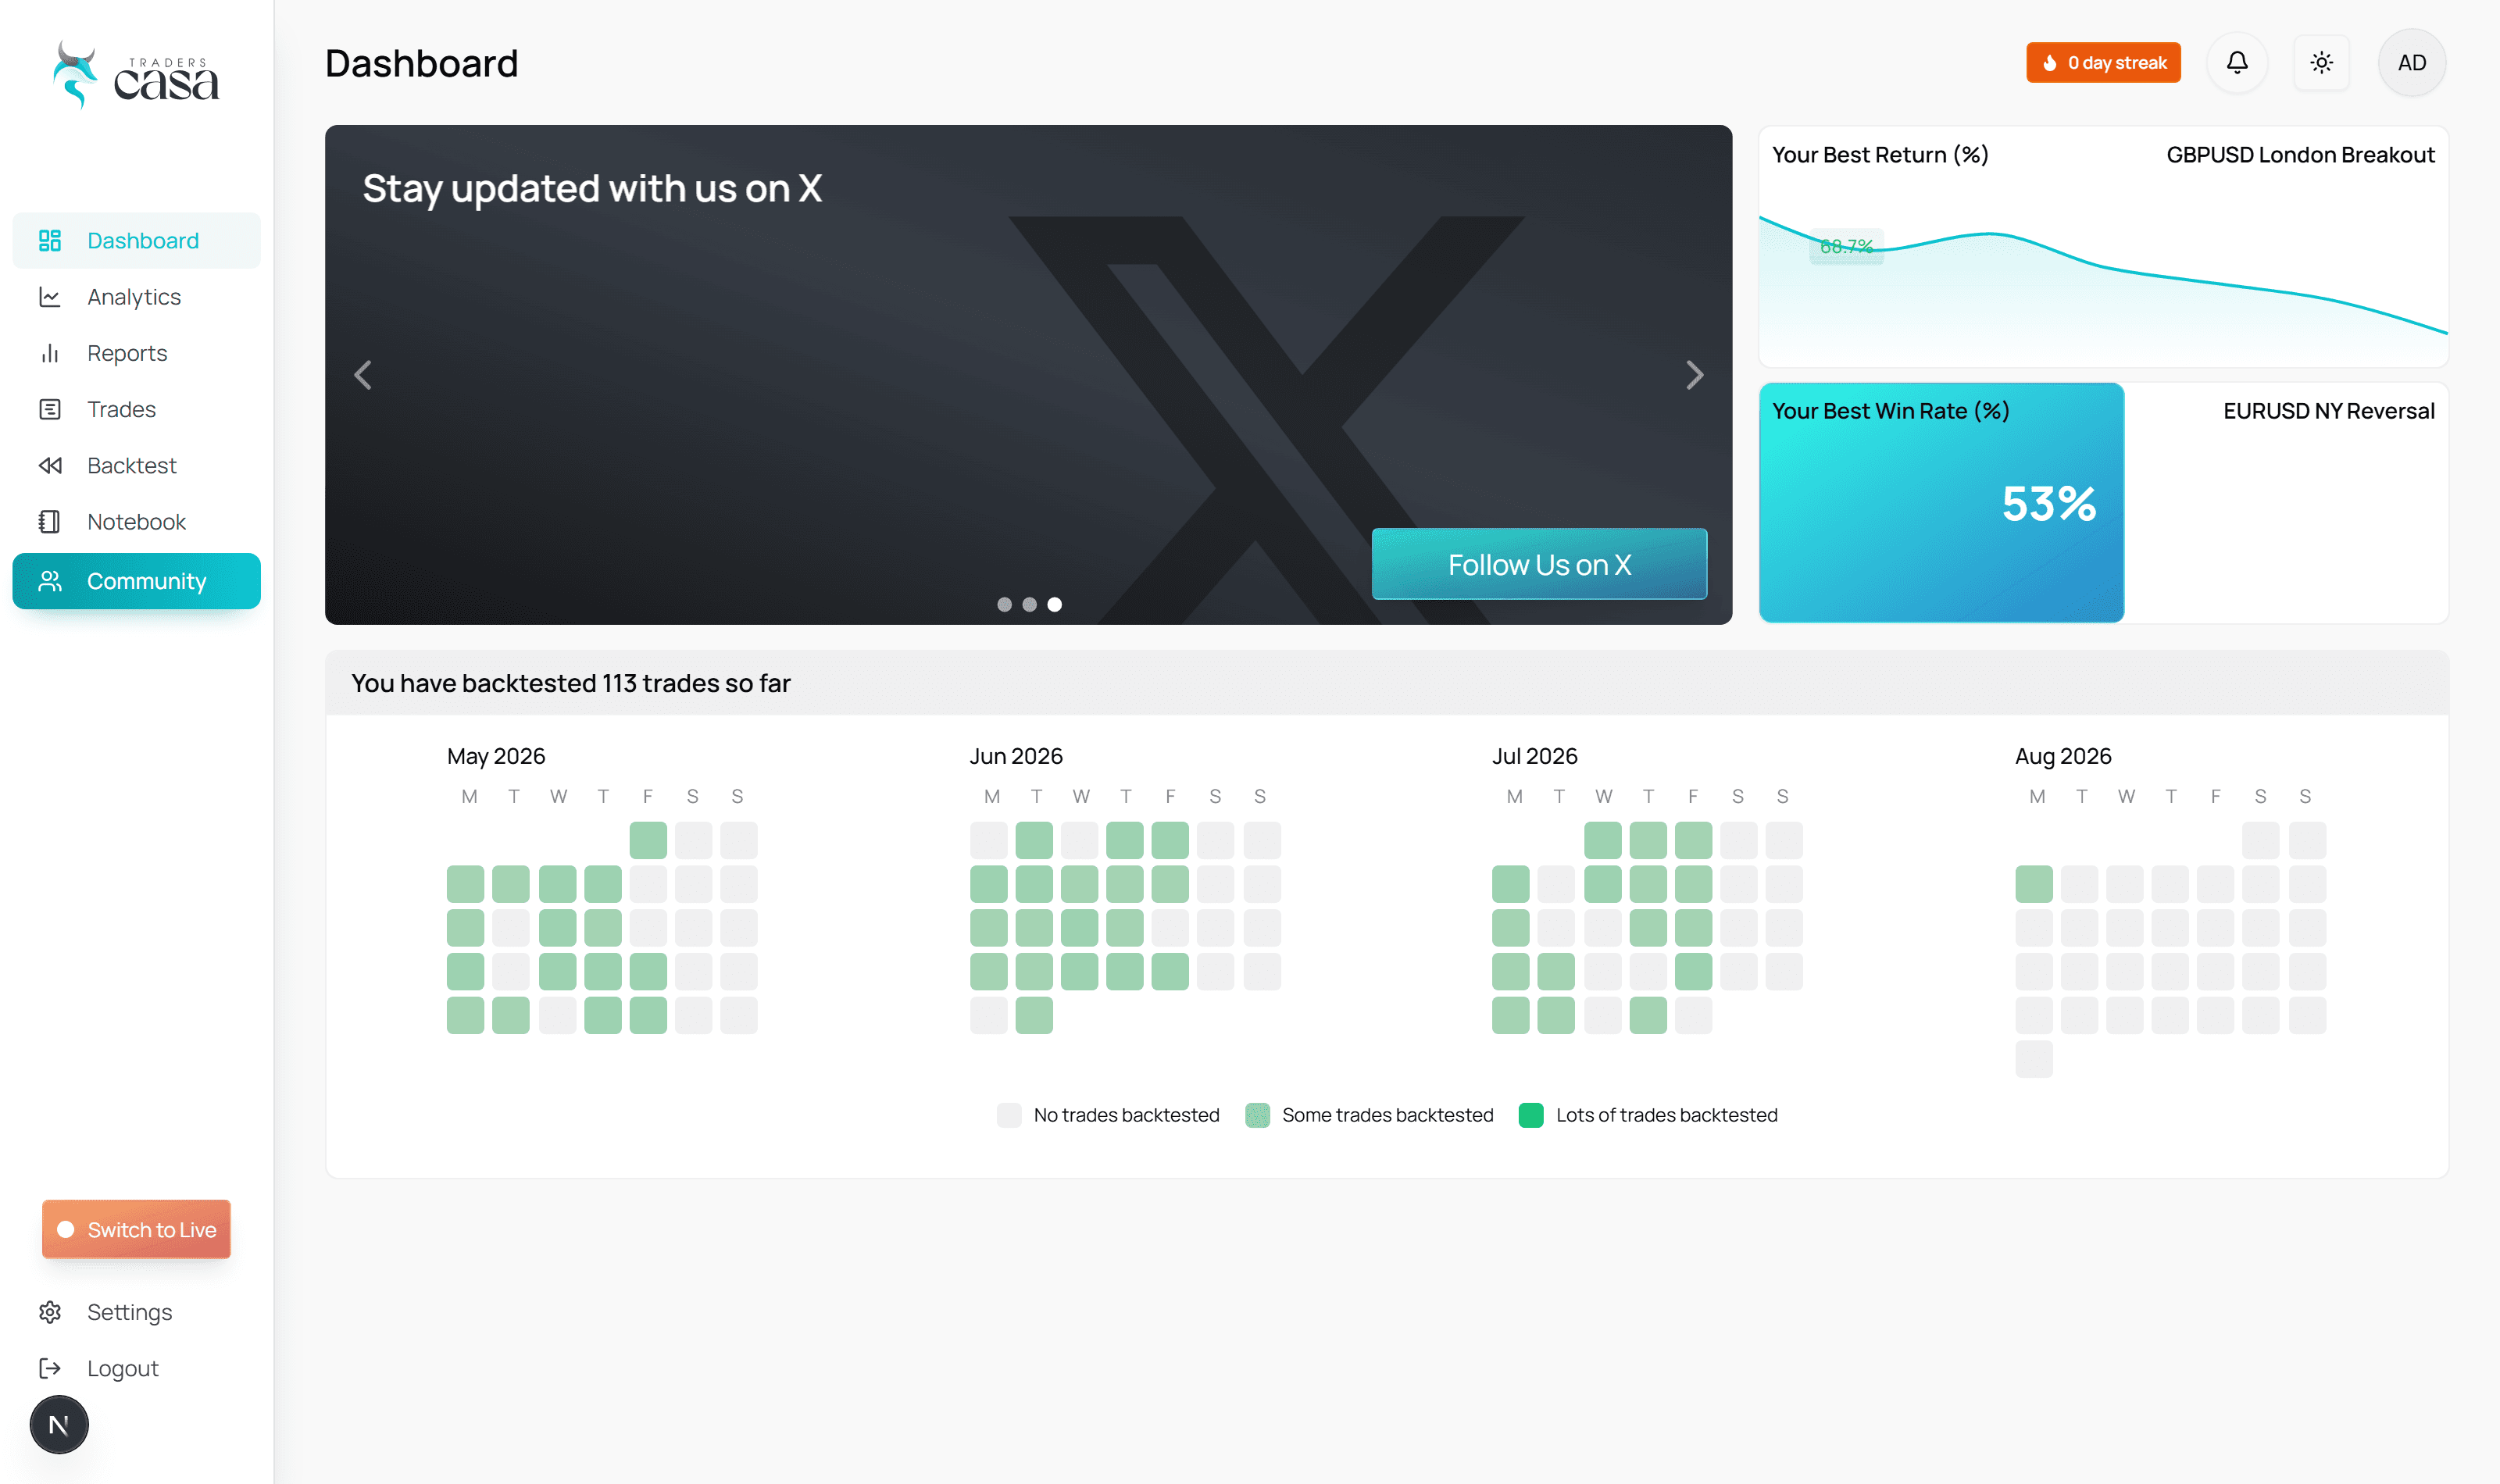Click EURUSD NY Reversal label
2500x1484 pixels.
2328,411
